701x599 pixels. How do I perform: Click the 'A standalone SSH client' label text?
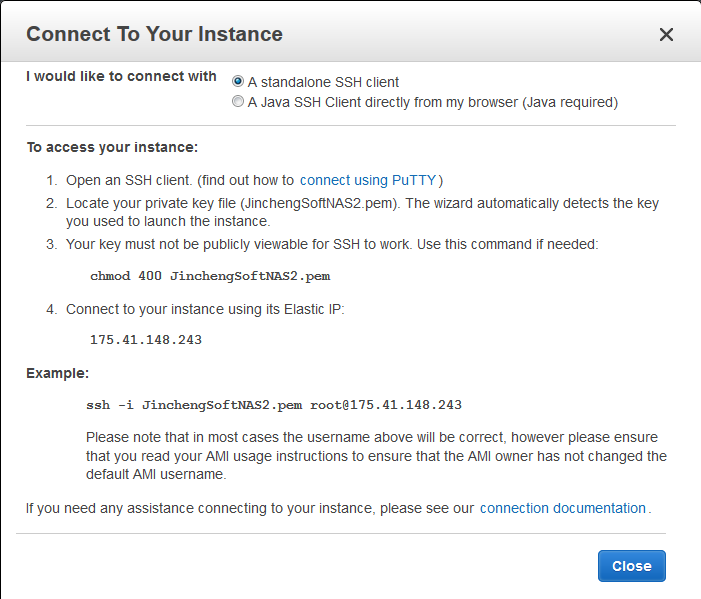(x=323, y=82)
